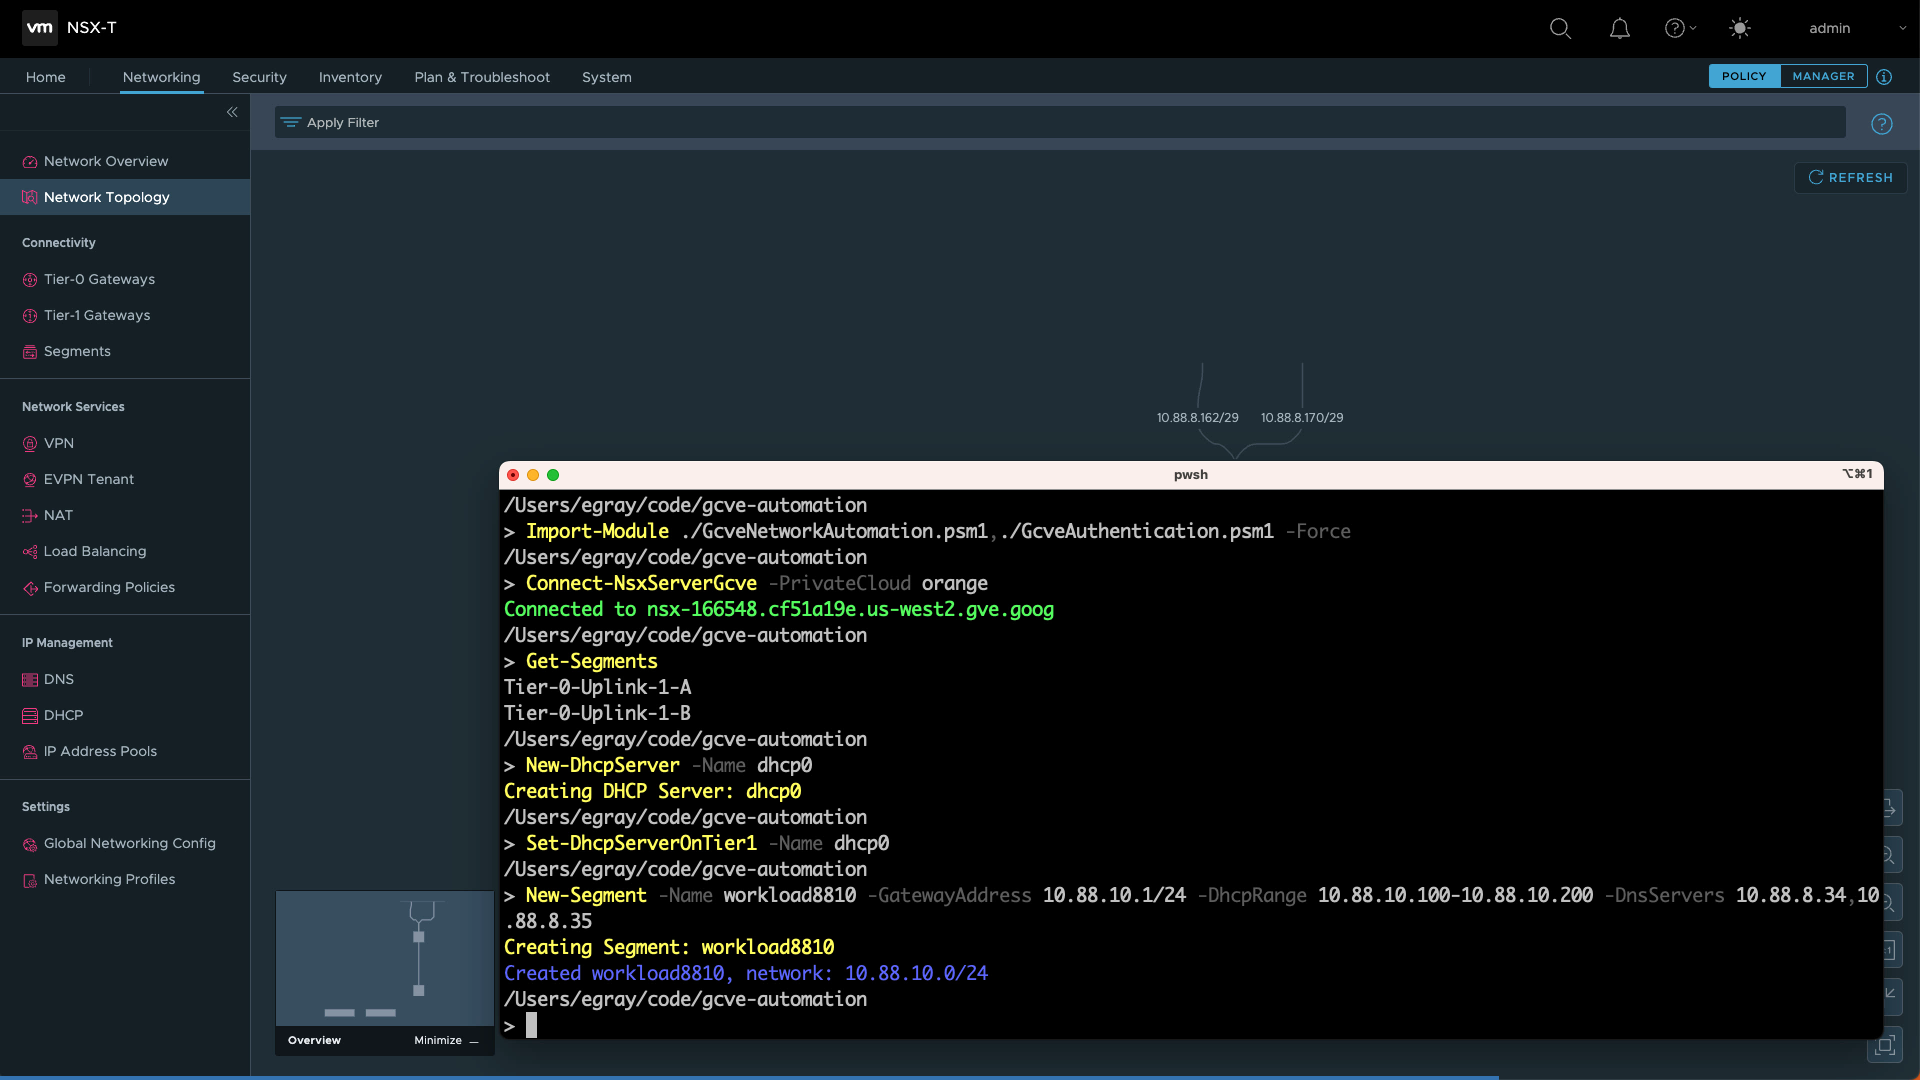Click the NAT icon

30,516
